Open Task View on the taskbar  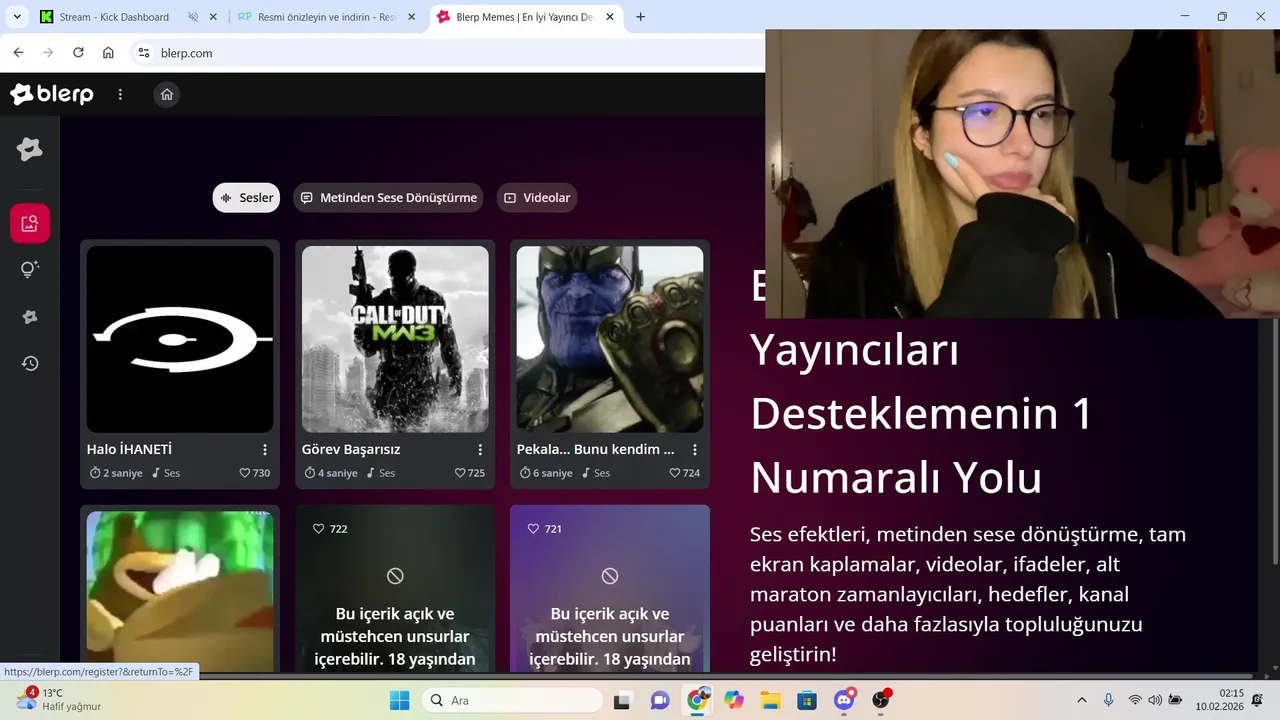pos(622,700)
